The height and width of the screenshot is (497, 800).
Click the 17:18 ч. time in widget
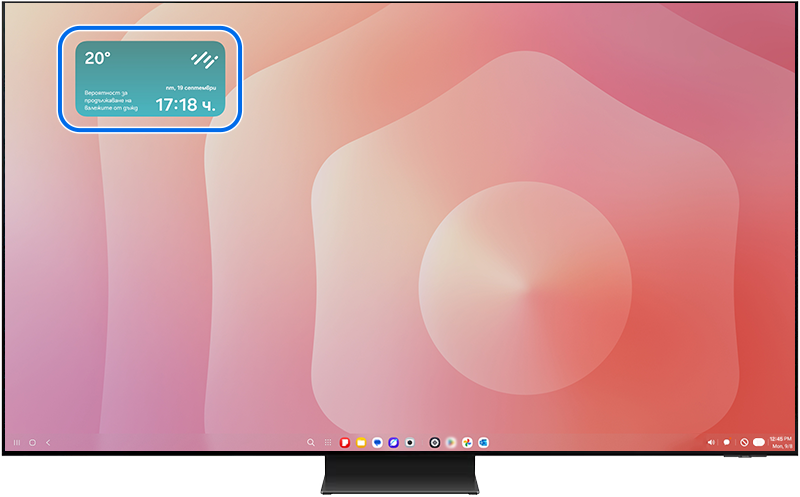185,105
